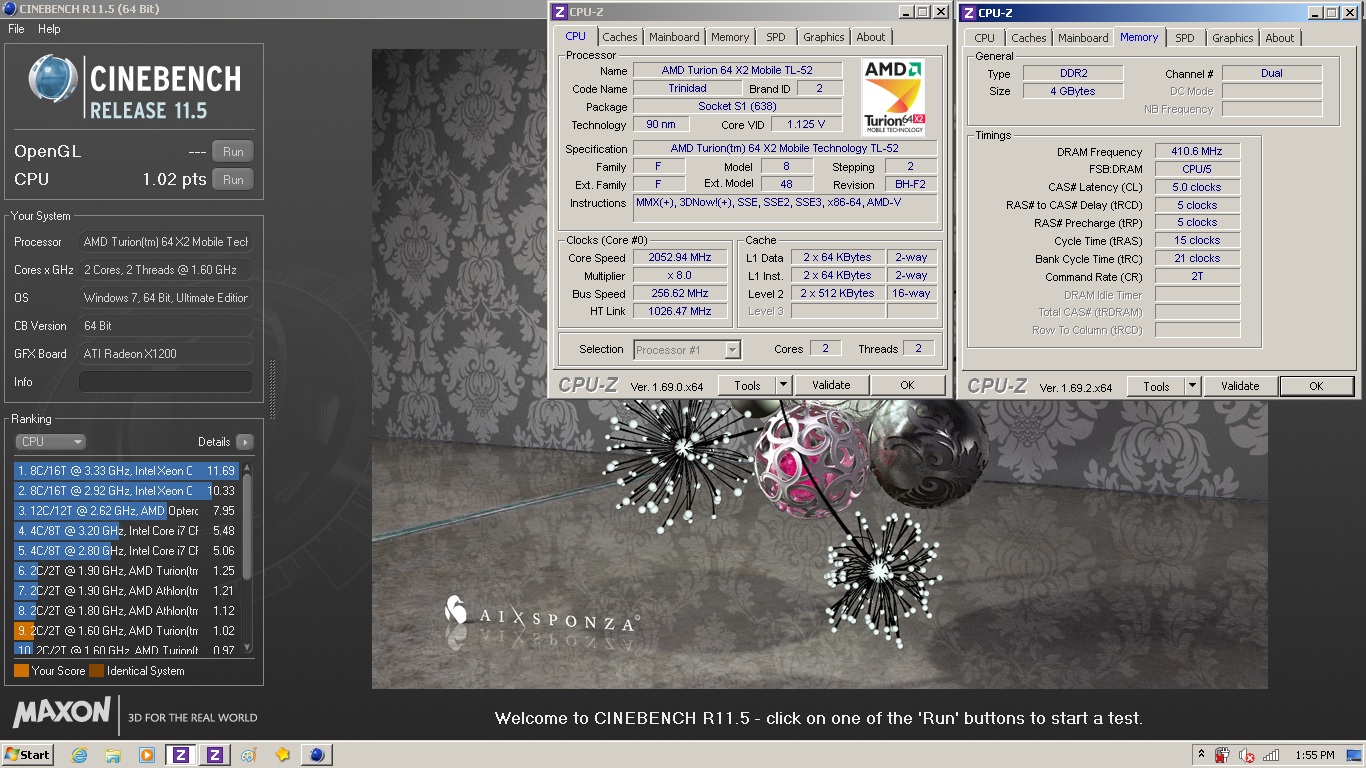Viewport: 1366px width, 768px height.
Task: Open Caches tab in right CPU-Z window
Action: point(1029,38)
